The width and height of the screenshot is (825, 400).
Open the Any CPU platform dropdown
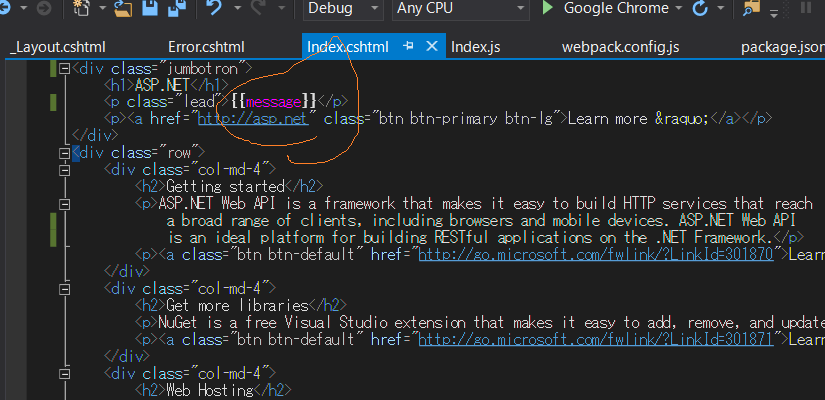(460, 9)
